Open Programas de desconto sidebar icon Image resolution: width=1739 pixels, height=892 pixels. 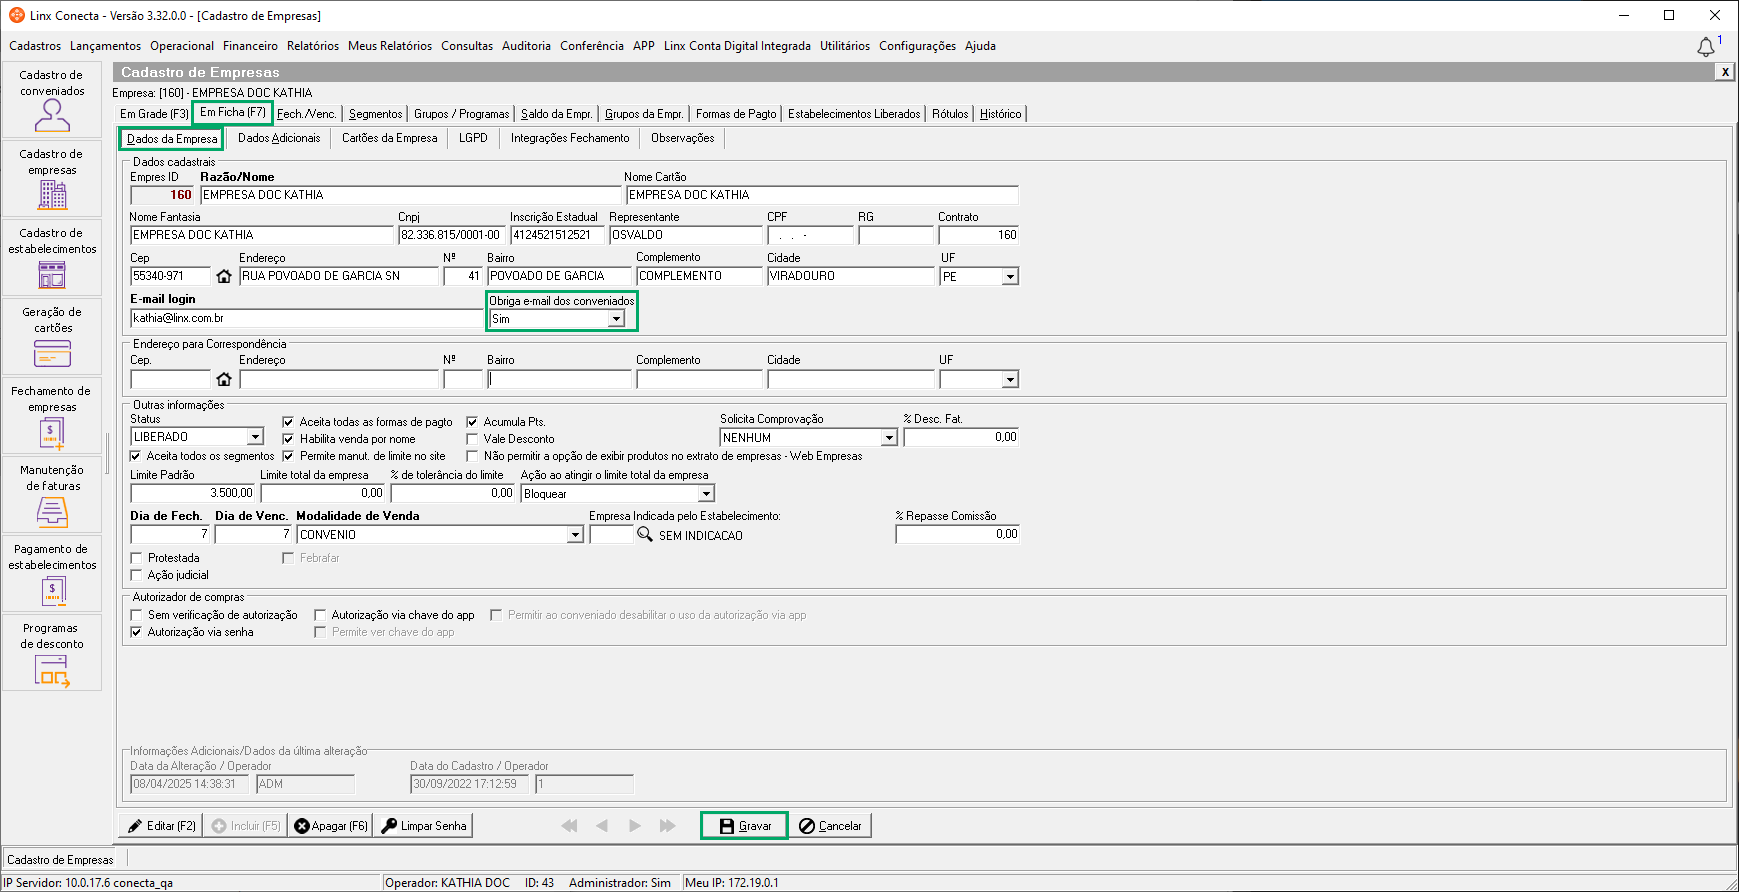52,653
